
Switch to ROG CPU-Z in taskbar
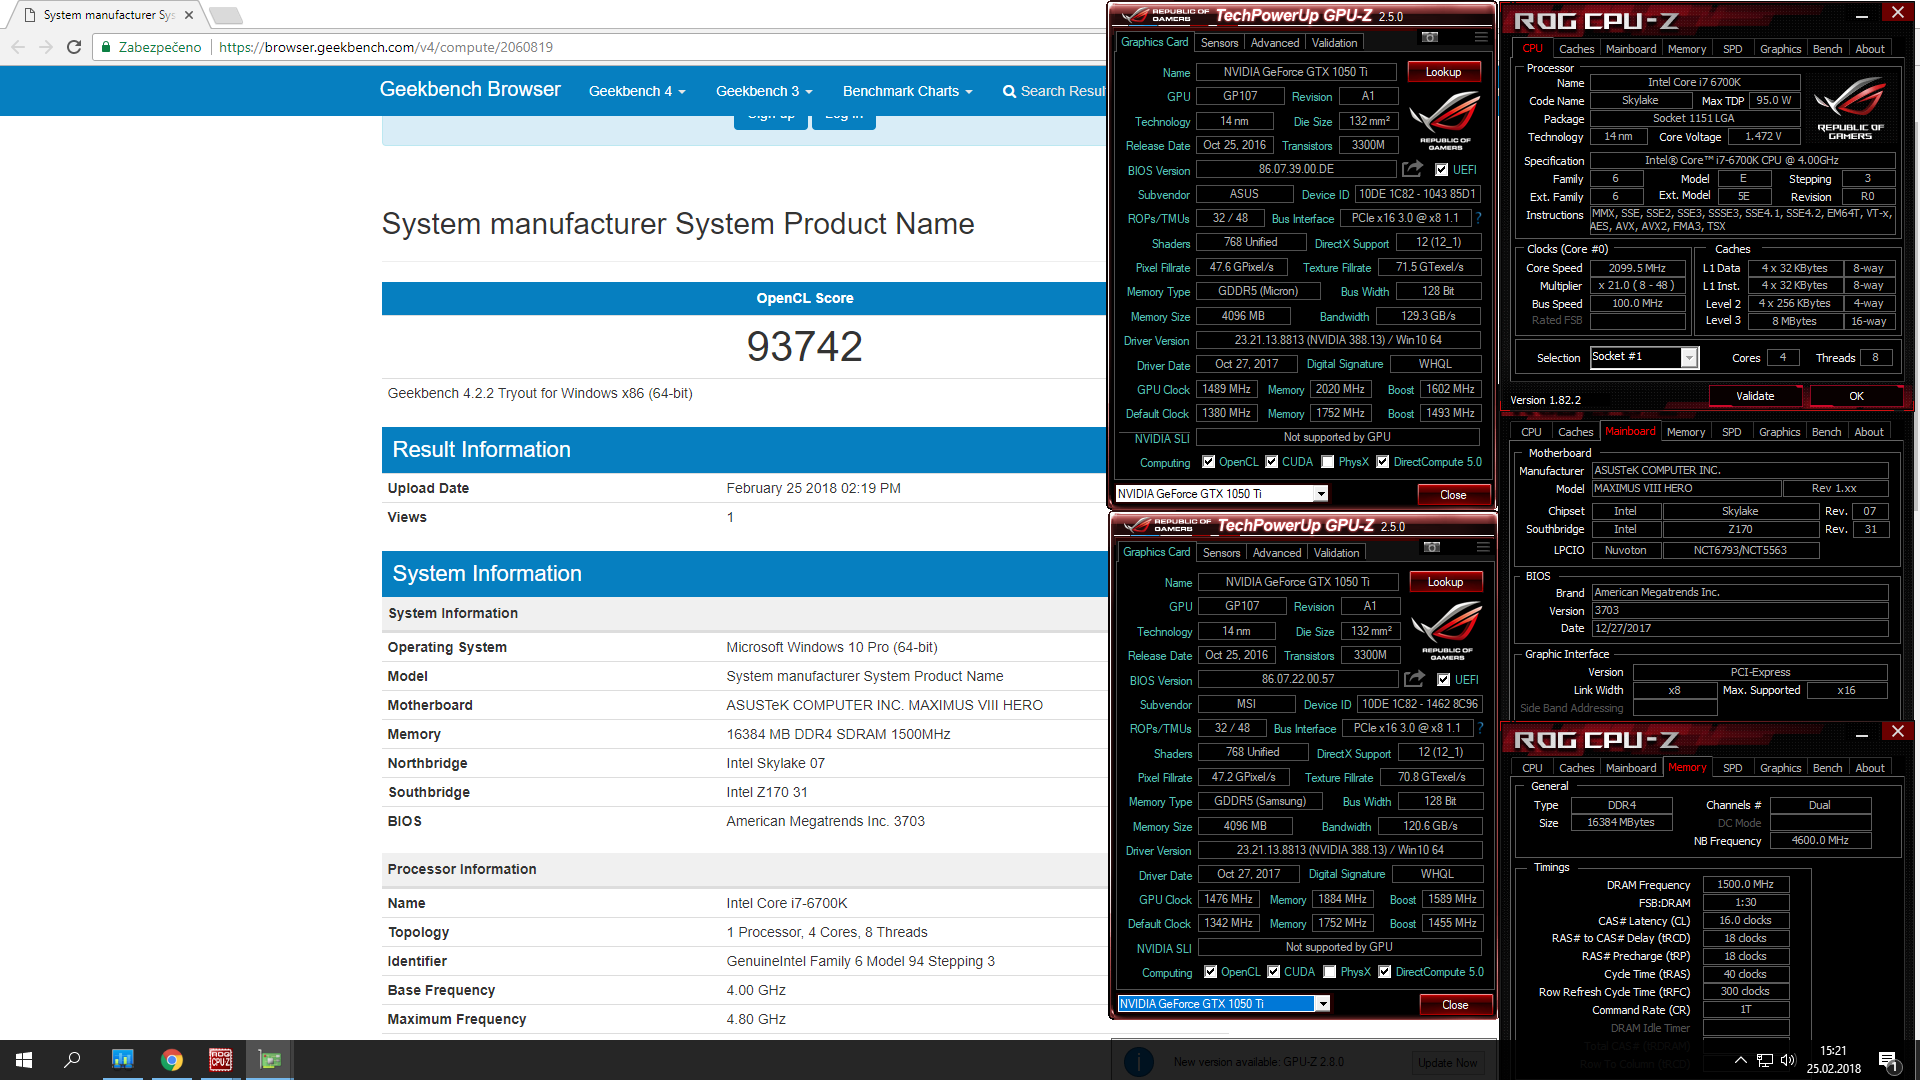(x=221, y=1060)
